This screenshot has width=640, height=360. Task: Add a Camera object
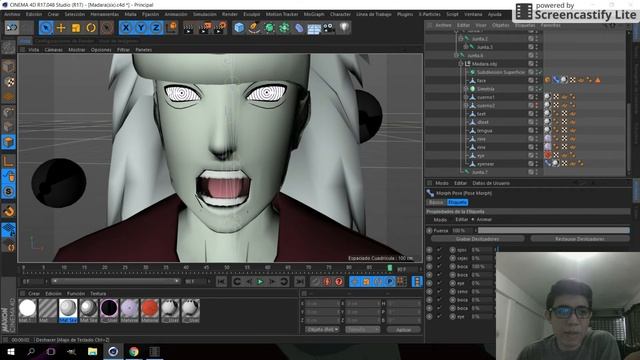click(329, 28)
